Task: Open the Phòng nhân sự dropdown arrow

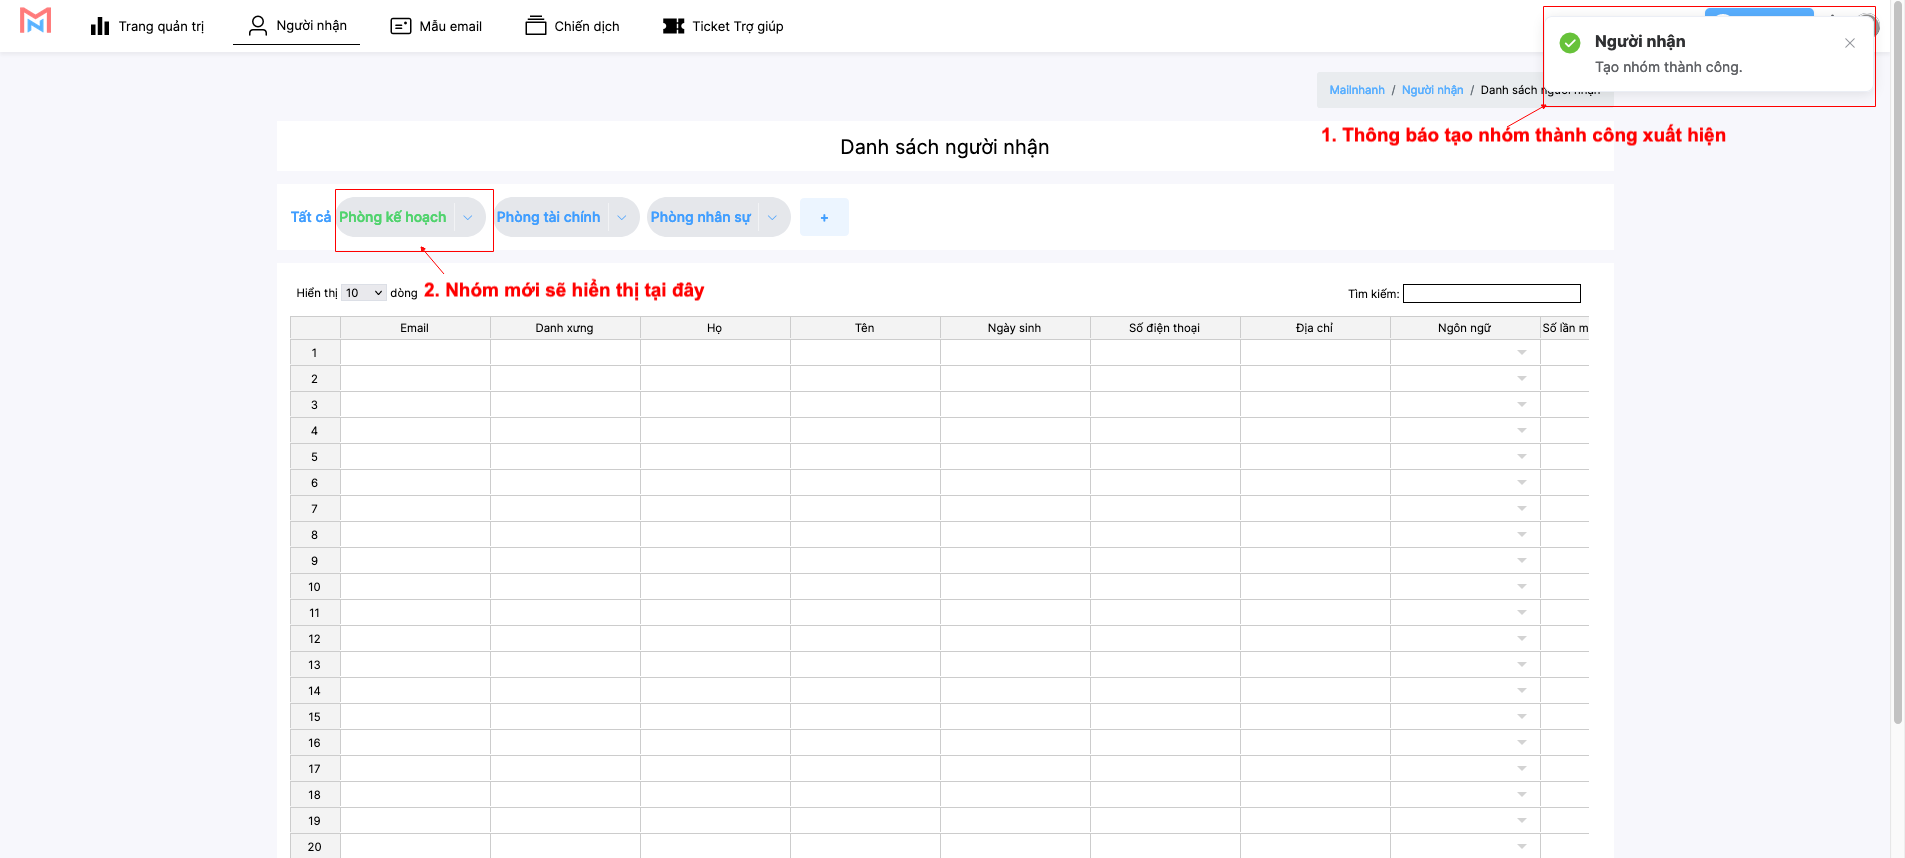Action: click(x=772, y=217)
